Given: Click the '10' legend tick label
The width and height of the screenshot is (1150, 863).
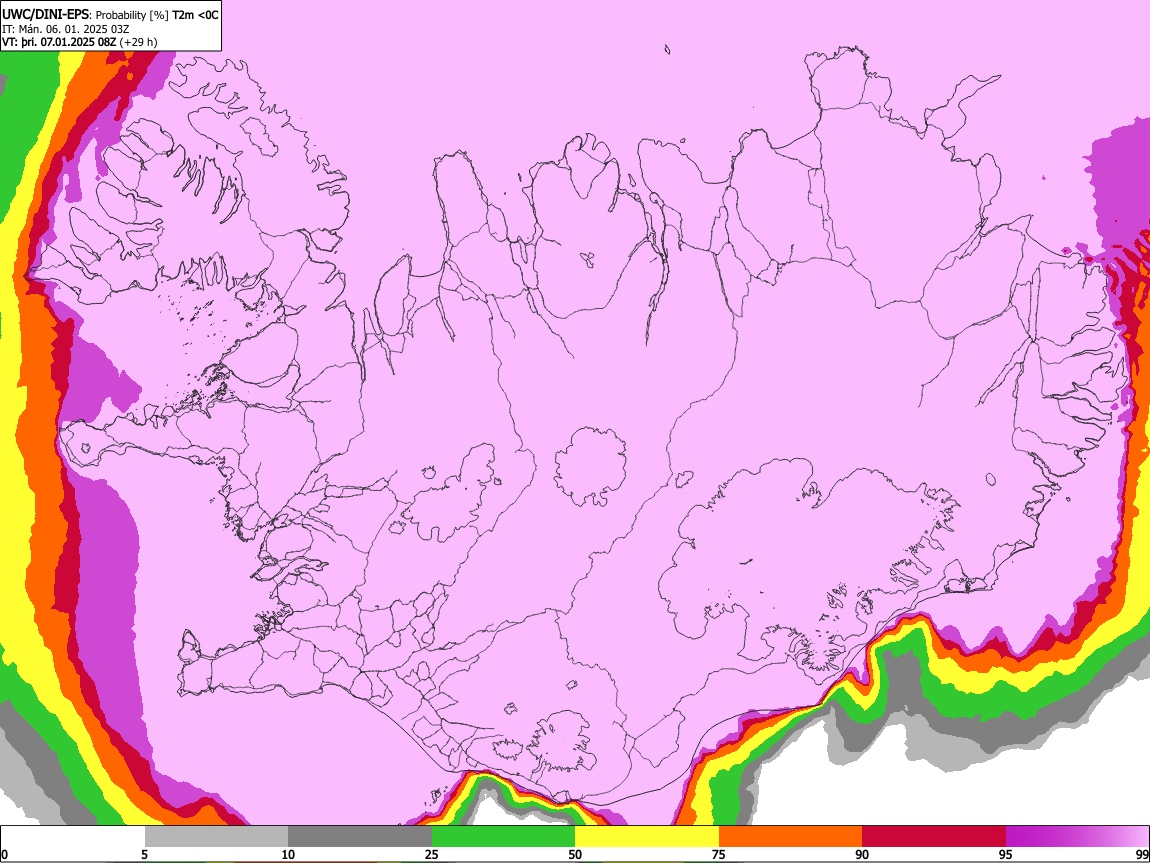Looking at the screenshot, I should pyautogui.click(x=288, y=855).
